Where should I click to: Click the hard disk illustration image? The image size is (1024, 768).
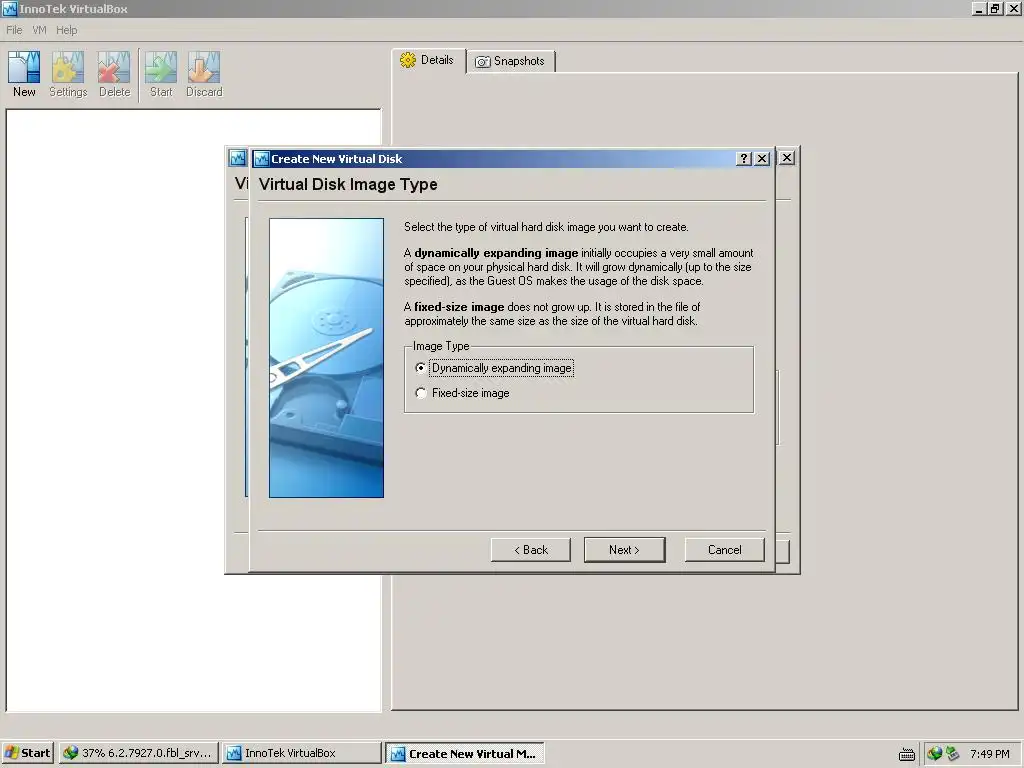pos(327,358)
